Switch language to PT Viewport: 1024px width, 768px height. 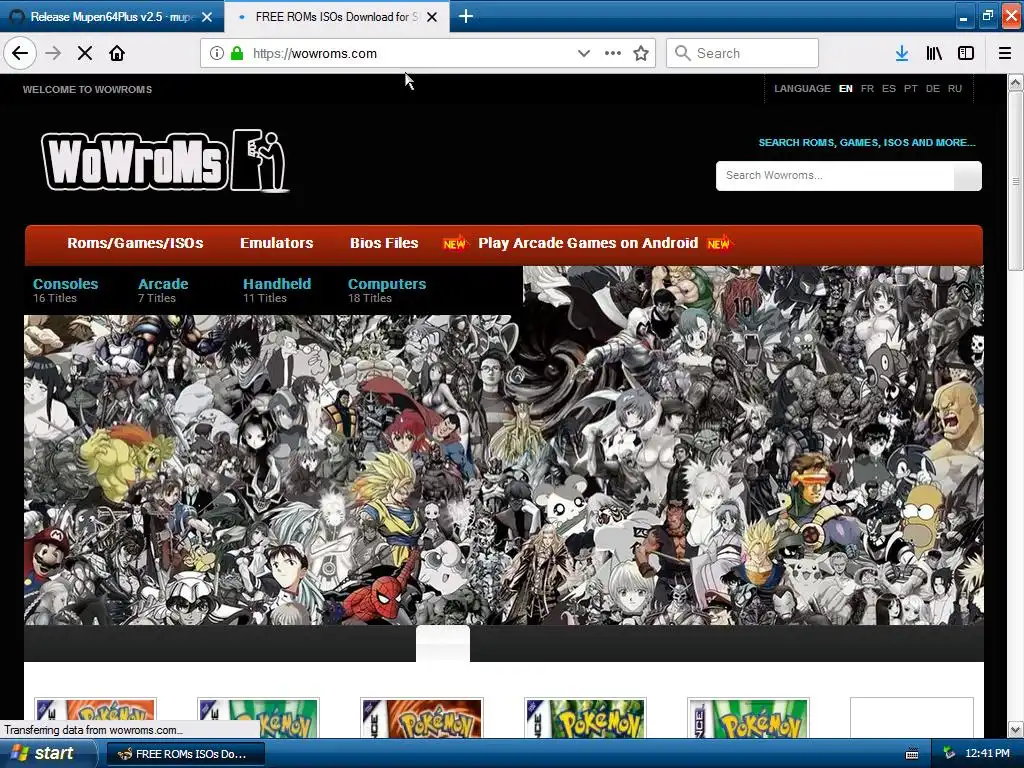tap(910, 89)
